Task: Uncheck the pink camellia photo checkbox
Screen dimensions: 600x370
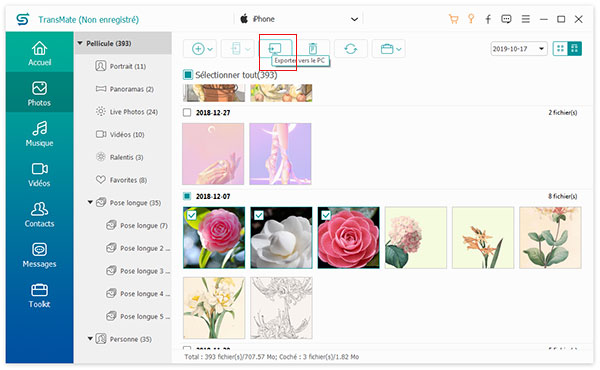Action: [x=192, y=215]
